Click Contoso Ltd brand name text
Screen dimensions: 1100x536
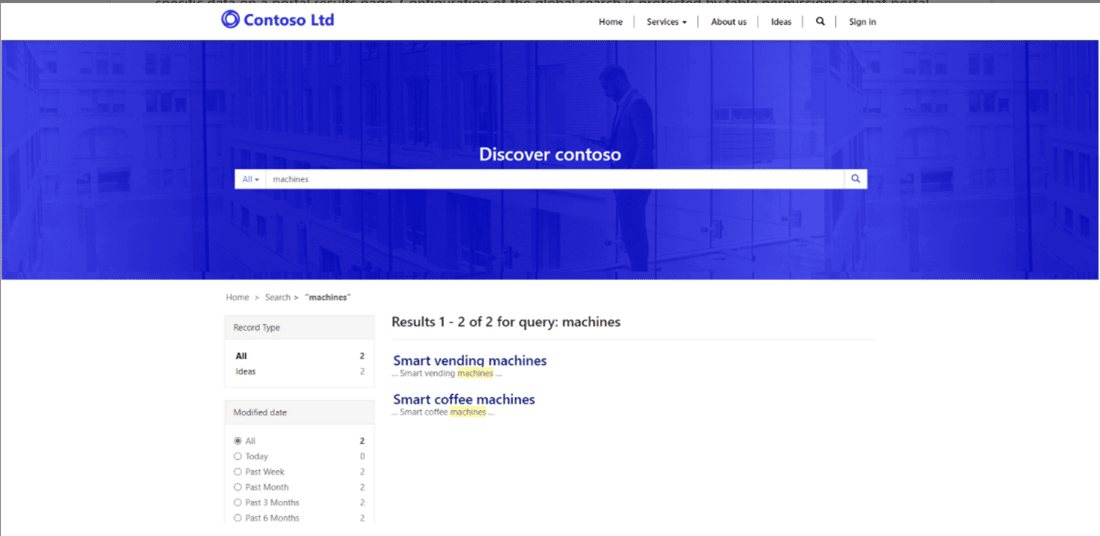tap(288, 20)
